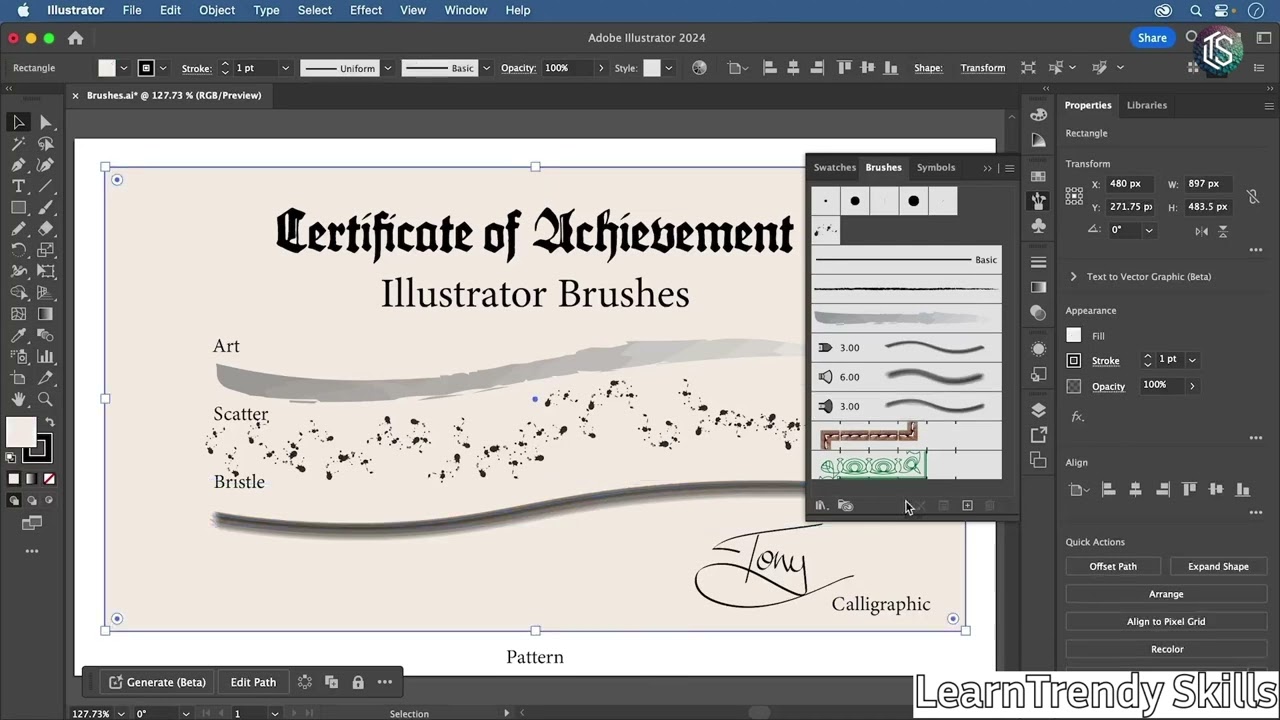Viewport: 1280px width, 720px height.
Task: Toggle lock icon in contextual task bar
Action: [x=358, y=682]
